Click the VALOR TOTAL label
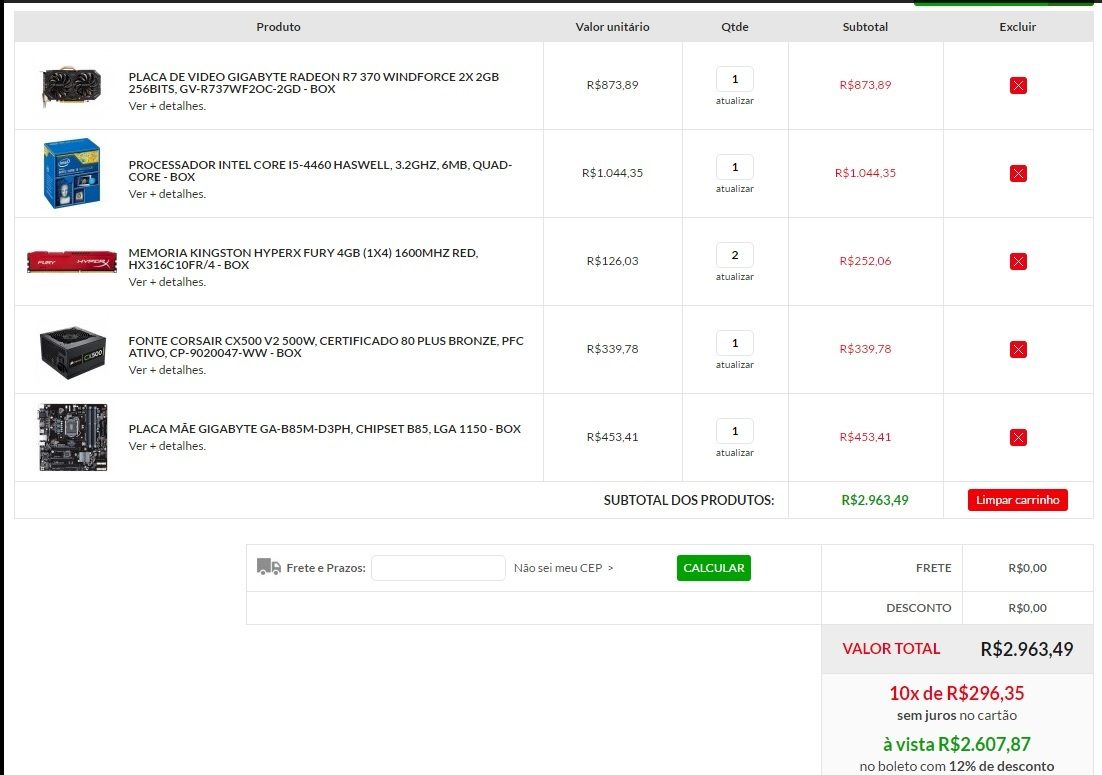The image size is (1102, 775). click(891, 649)
